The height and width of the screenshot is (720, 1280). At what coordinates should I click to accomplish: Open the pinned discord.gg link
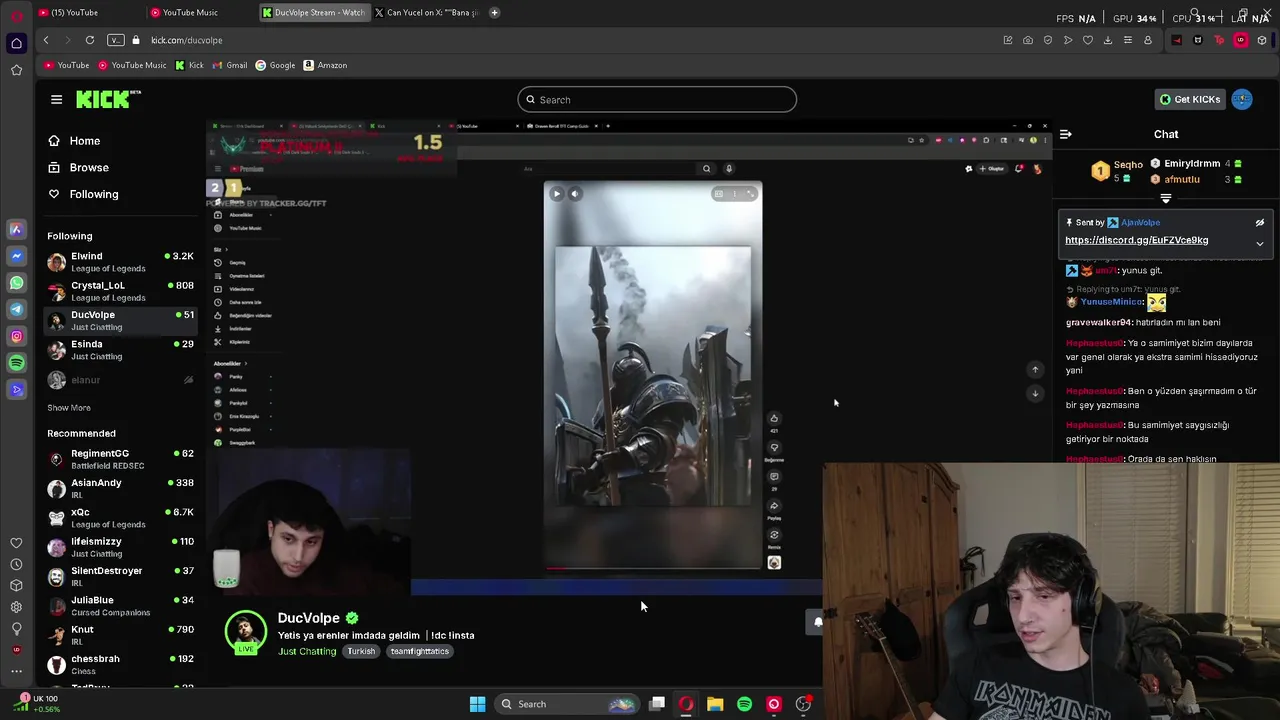tap(1136, 240)
